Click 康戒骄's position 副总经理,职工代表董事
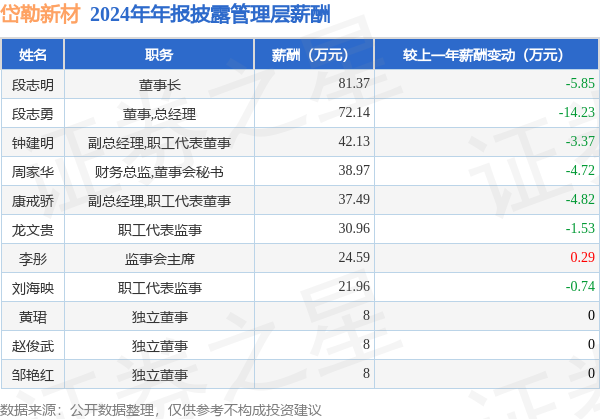The width and height of the screenshot is (600, 419). (x=160, y=201)
